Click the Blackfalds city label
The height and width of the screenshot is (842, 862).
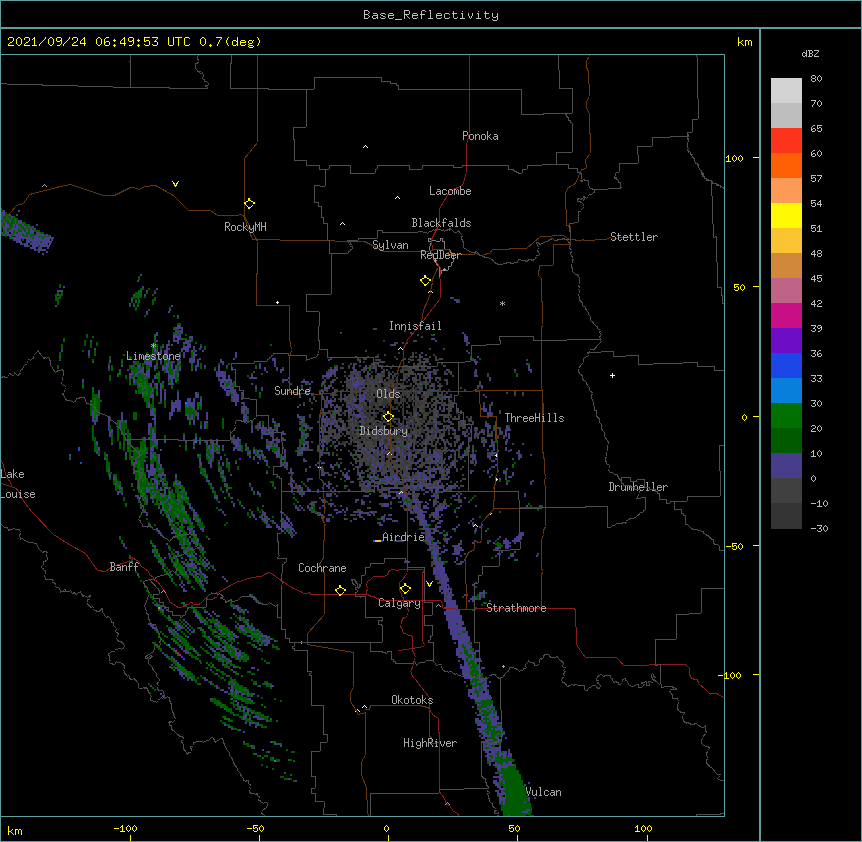click(x=441, y=223)
